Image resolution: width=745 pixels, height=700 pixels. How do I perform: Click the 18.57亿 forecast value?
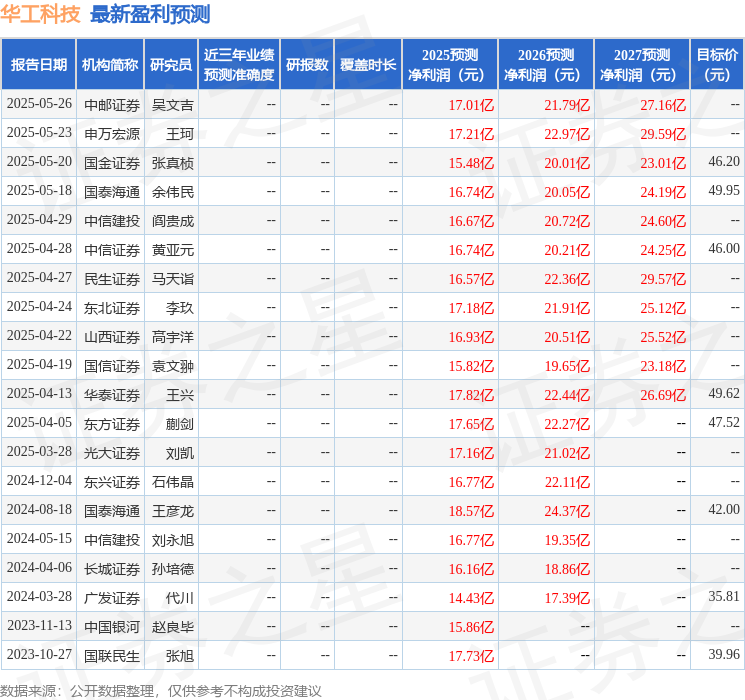point(470,510)
